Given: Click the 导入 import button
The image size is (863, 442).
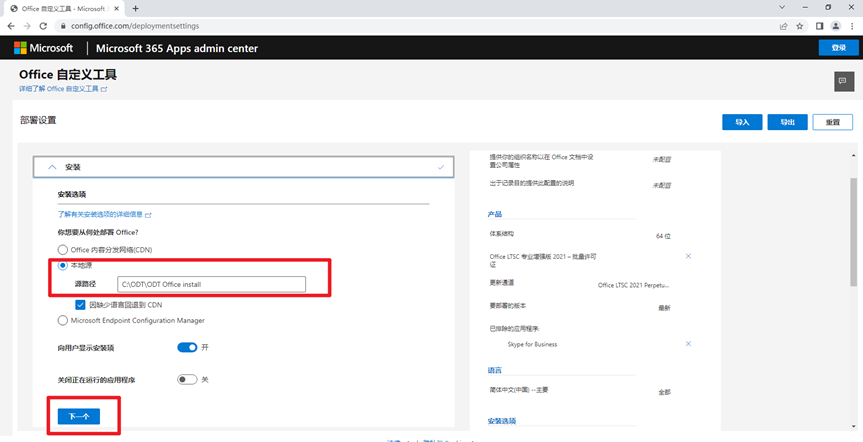Looking at the screenshot, I should [x=742, y=122].
